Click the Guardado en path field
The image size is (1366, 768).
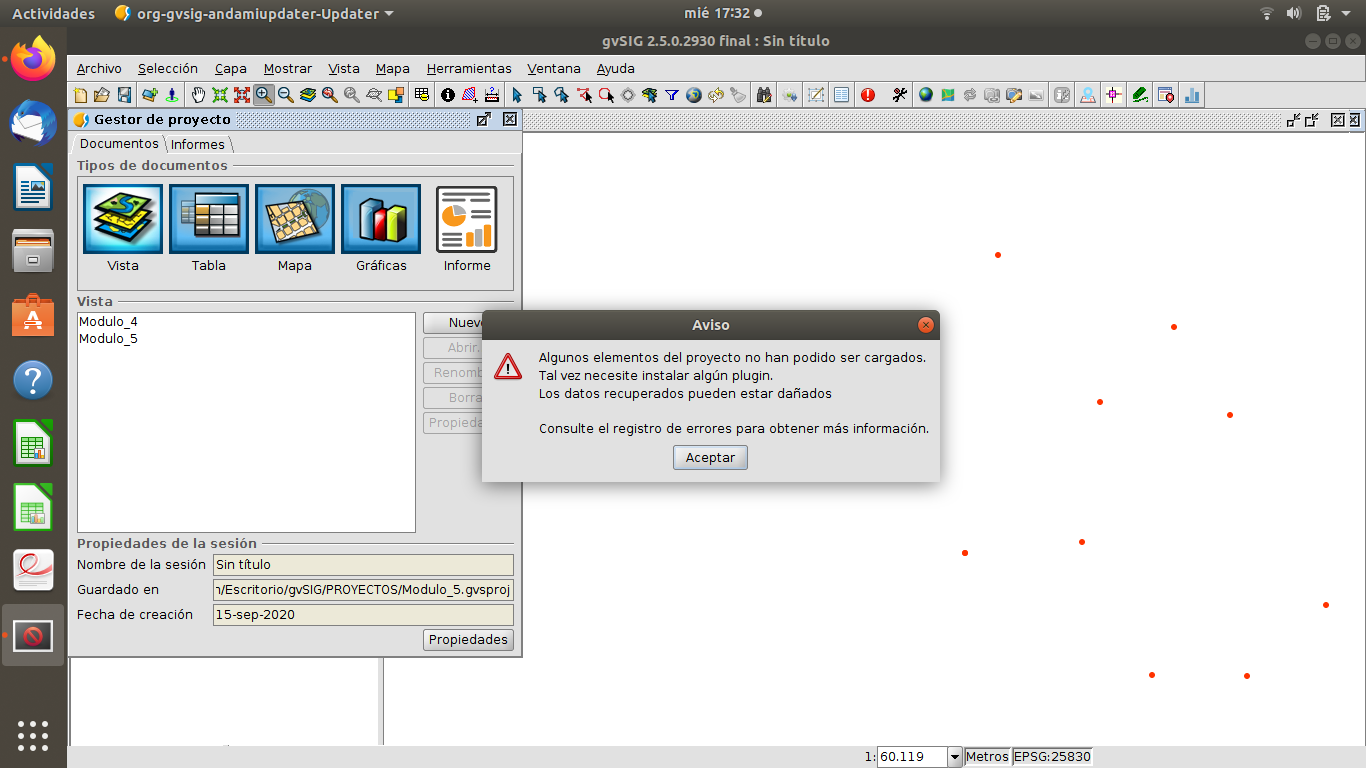click(x=363, y=590)
